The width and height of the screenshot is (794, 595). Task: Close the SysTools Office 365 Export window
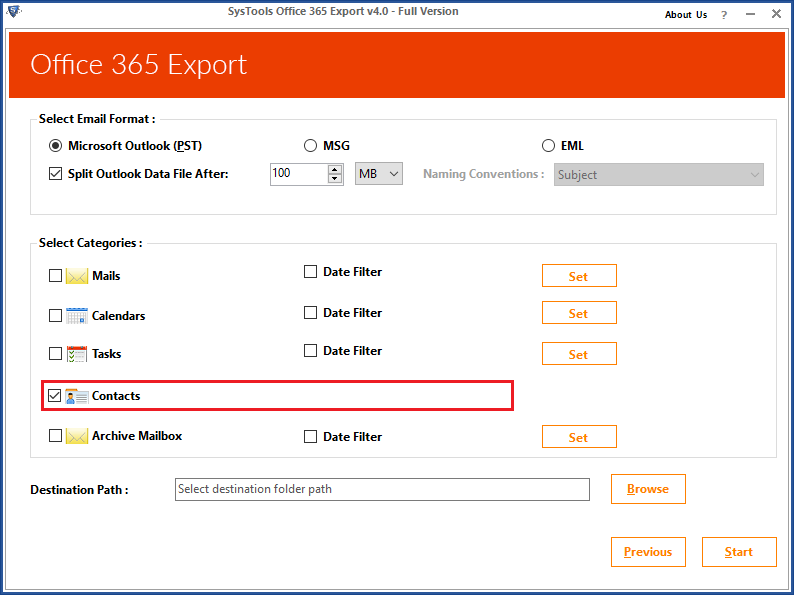click(x=776, y=14)
